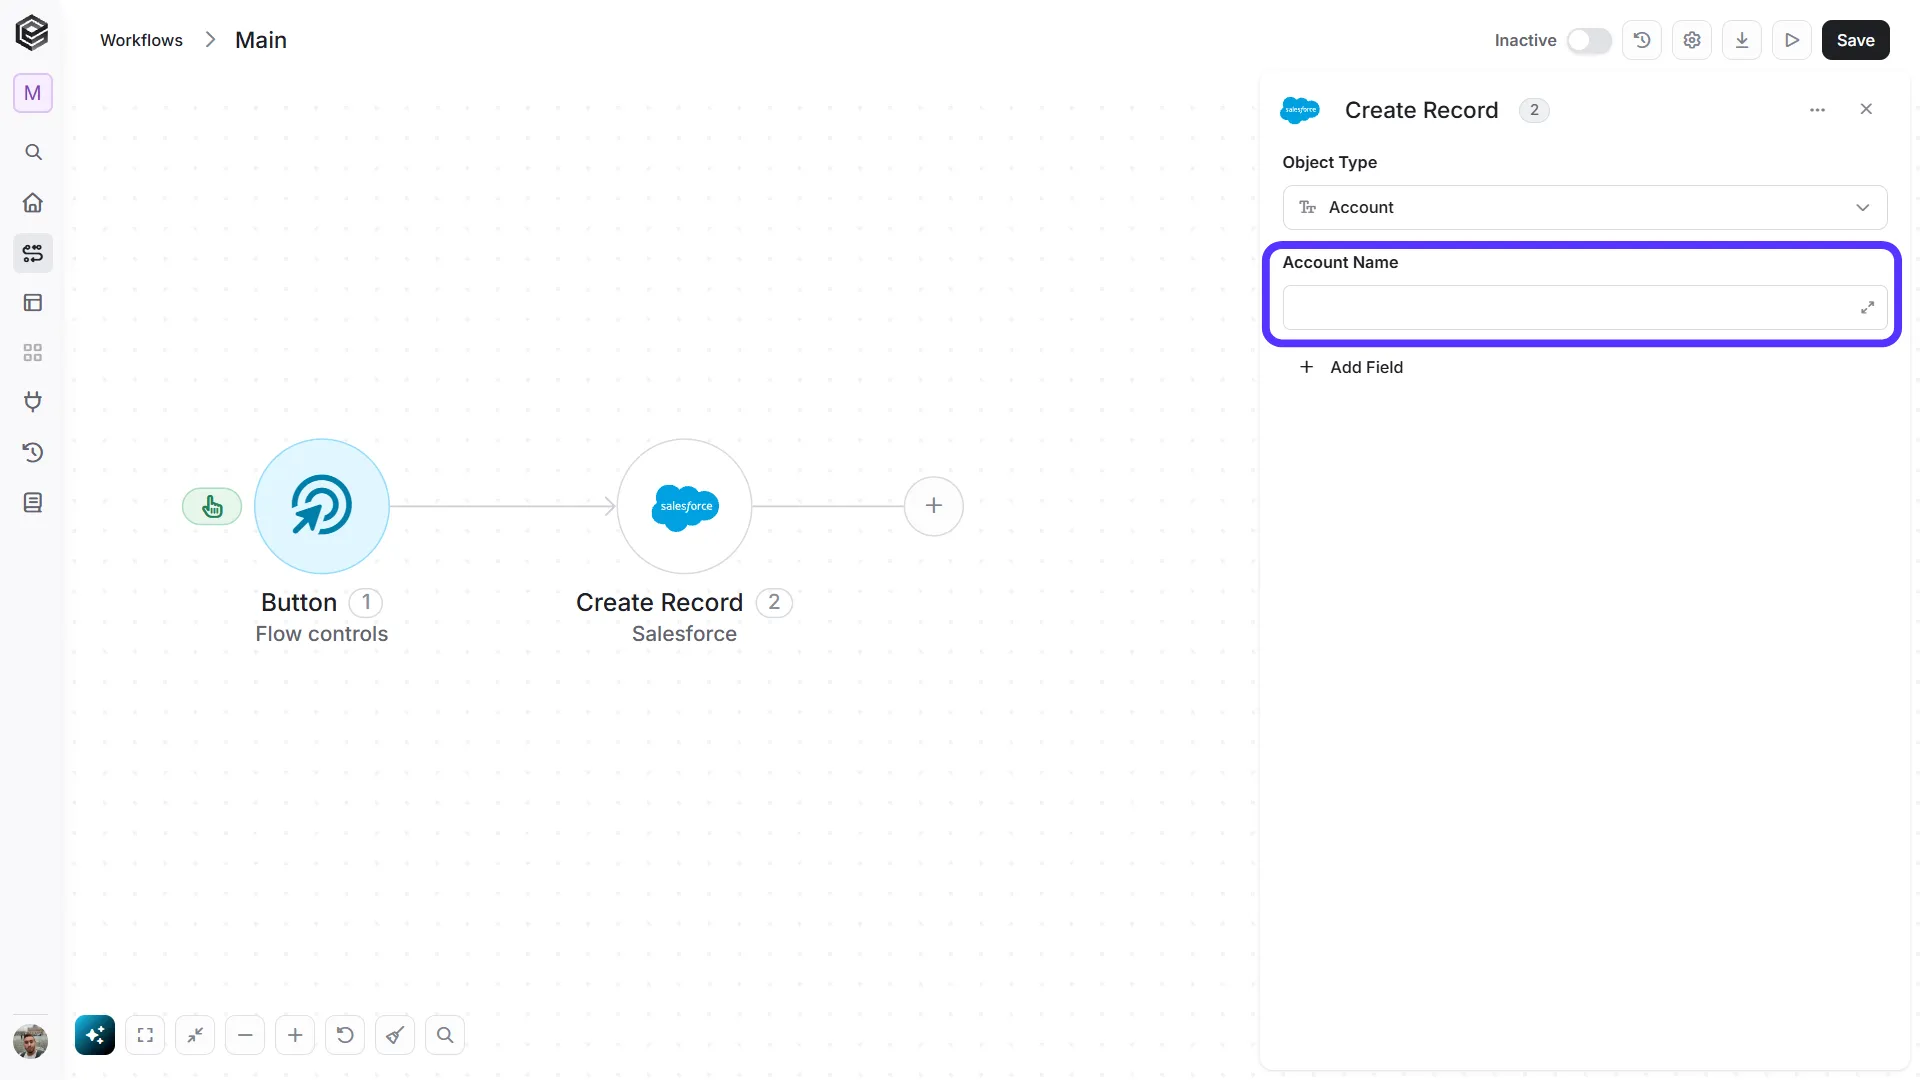Add a new step after Create Record
Image resolution: width=1920 pixels, height=1080 pixels.
[934, 506]
